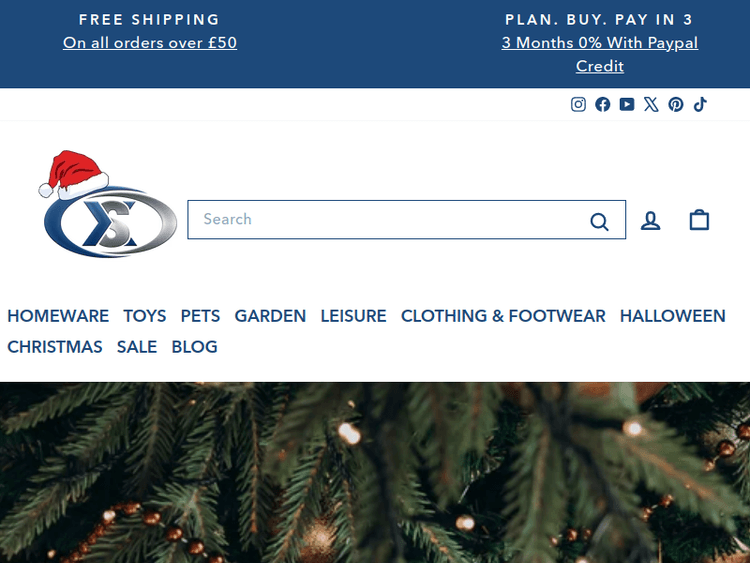Open the Instagram social icon
The height and width of the screenshot is (563, 750).
pyautogui.click(x=578, y=105)
